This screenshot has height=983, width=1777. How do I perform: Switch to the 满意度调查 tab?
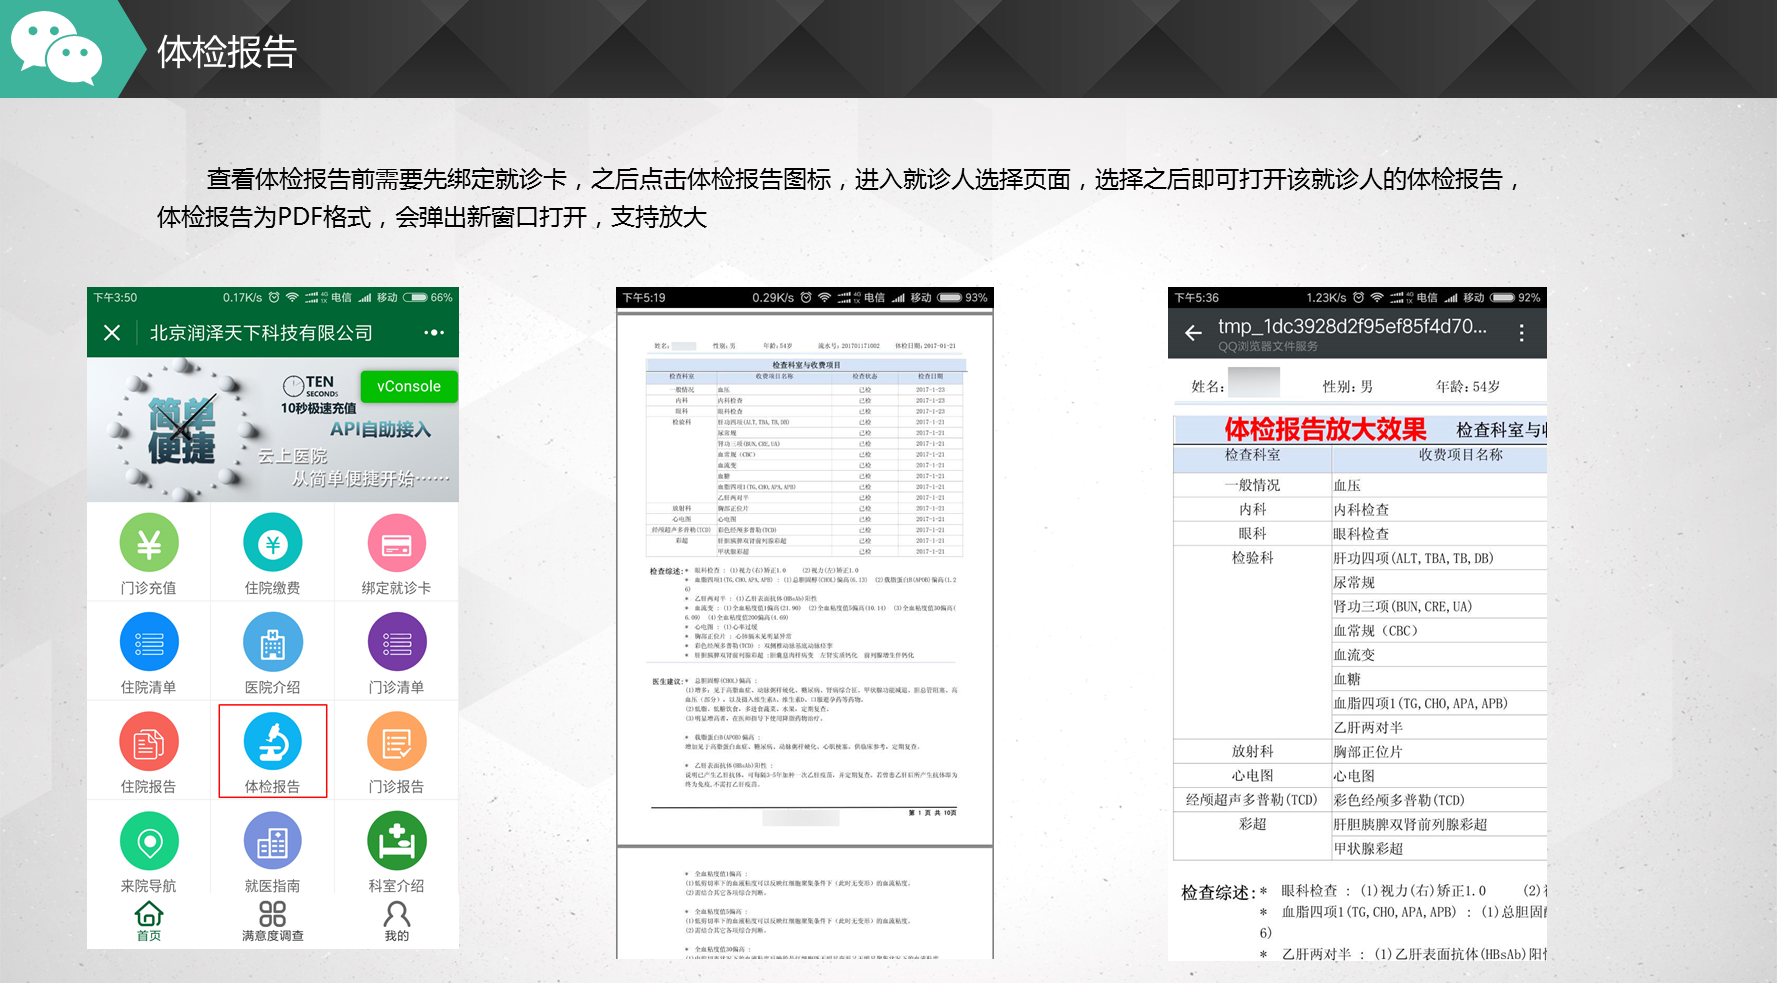coord(272,921)
